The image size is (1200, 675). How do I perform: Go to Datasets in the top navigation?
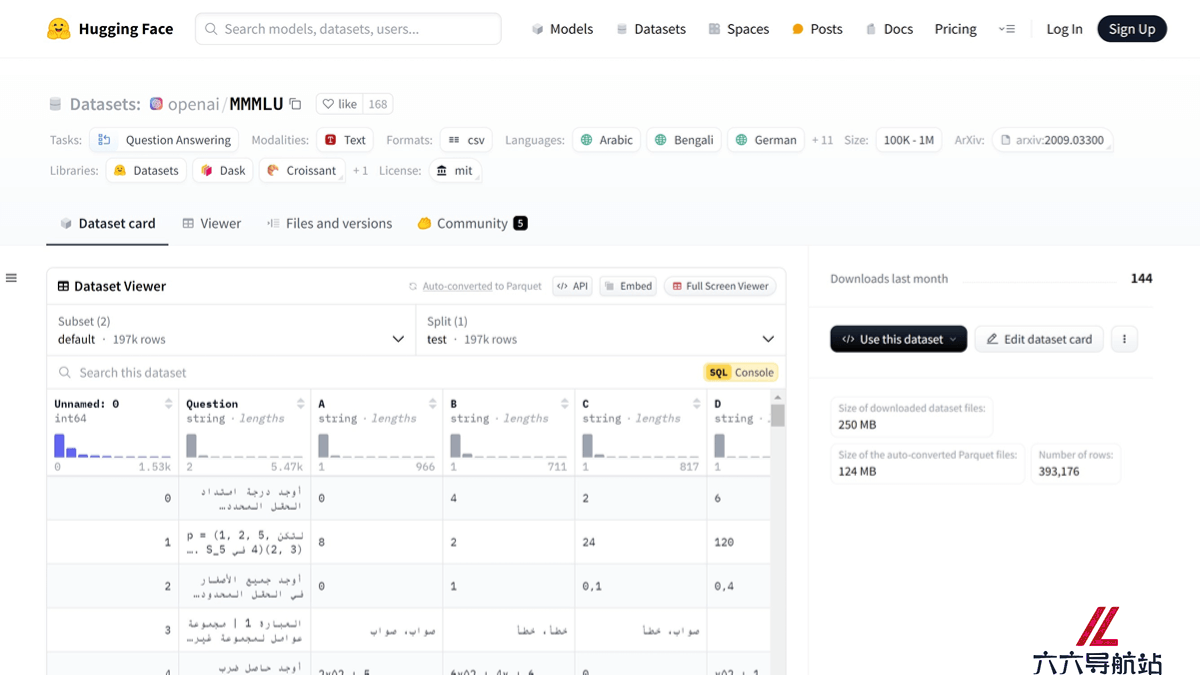pyautogui.click(x=651, y=29)
